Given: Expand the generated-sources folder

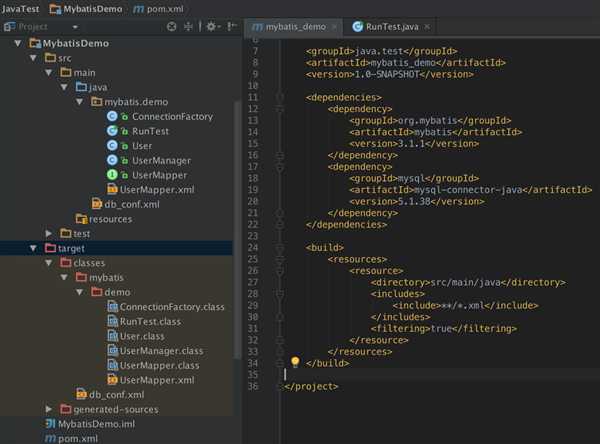Looking at the screenshot, I should coord(50,409).
